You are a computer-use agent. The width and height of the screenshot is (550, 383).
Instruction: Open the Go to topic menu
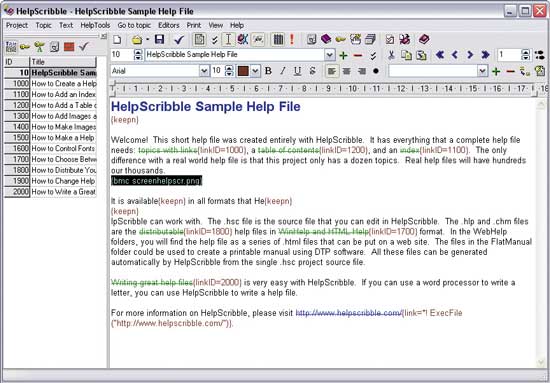click(x=134, y=25)
